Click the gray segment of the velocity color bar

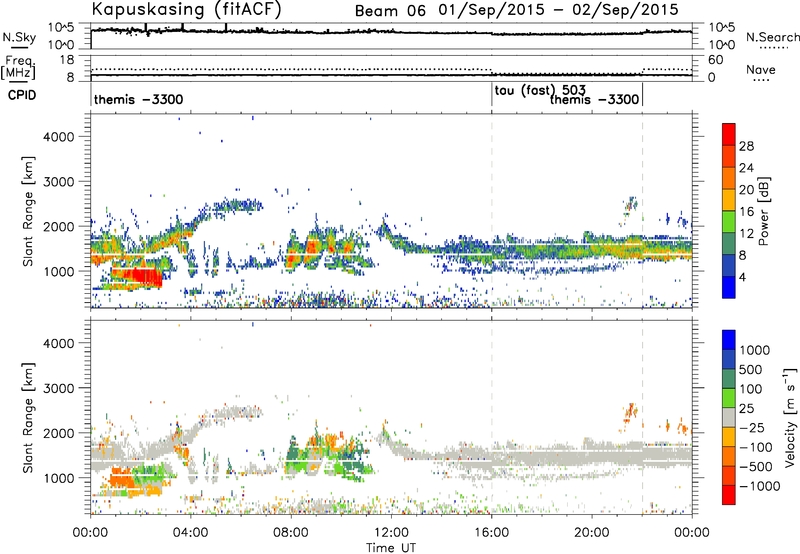729,417
